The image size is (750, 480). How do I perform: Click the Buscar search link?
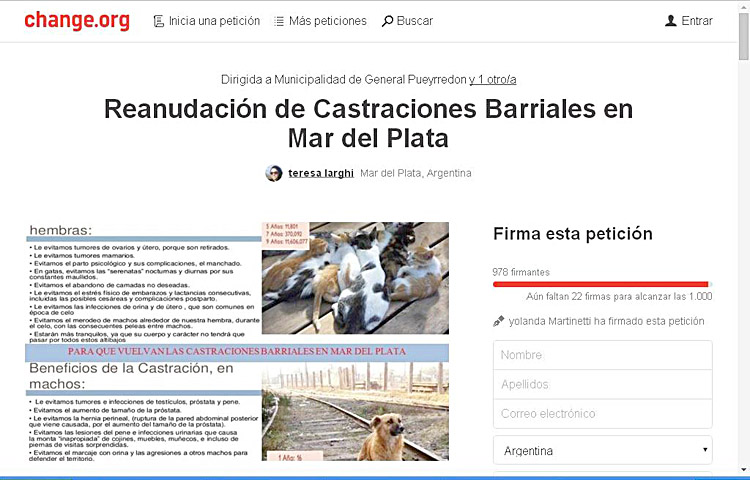[x=414, y=21]
